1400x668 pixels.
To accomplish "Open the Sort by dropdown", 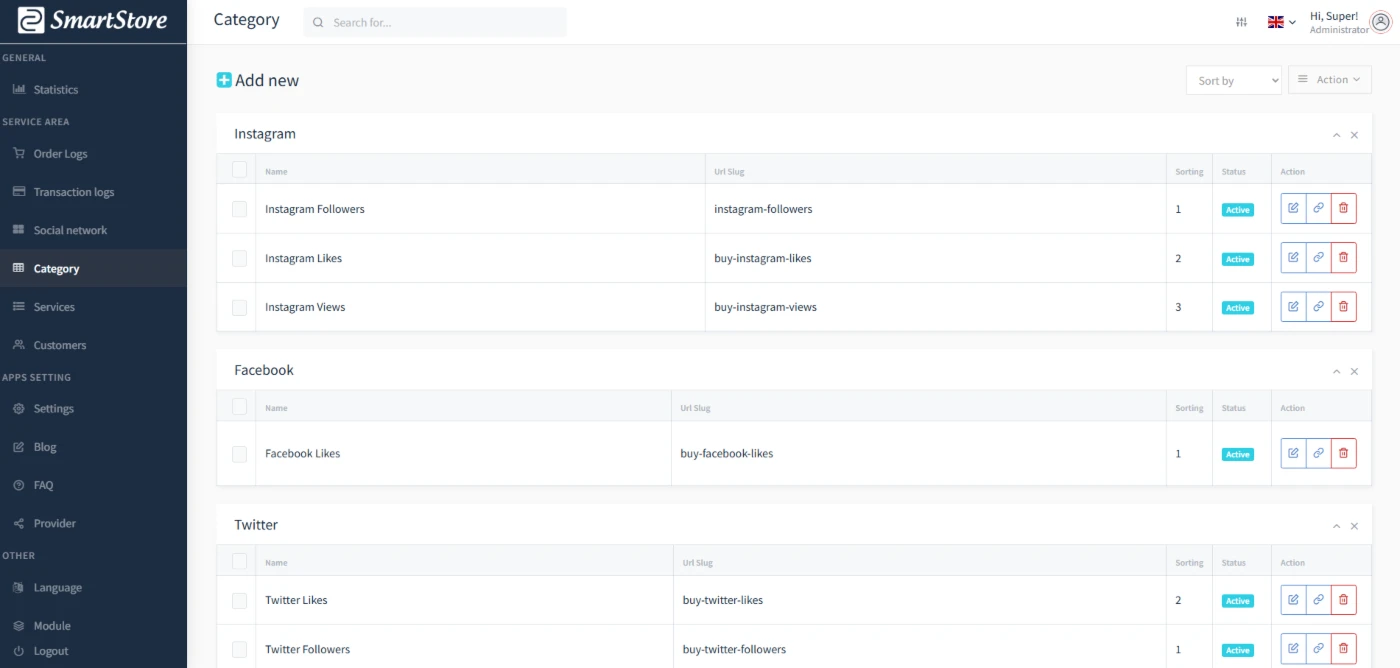I will click(x=1233, y=80).
